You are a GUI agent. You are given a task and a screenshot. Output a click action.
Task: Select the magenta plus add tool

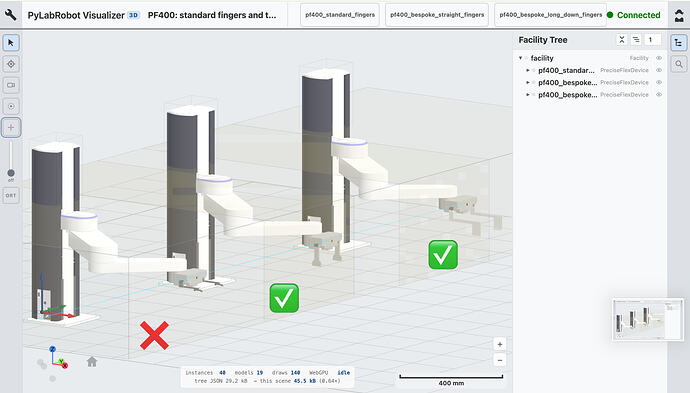click(11, 127)
